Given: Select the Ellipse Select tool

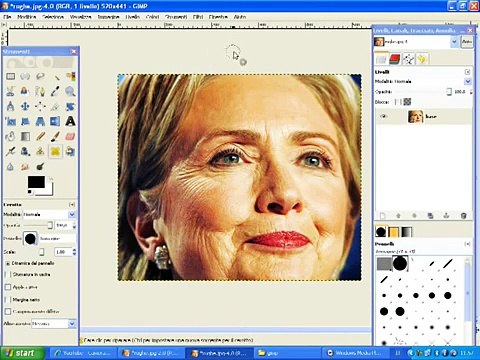Looking at the screenshot, I should tap(25, 76).
